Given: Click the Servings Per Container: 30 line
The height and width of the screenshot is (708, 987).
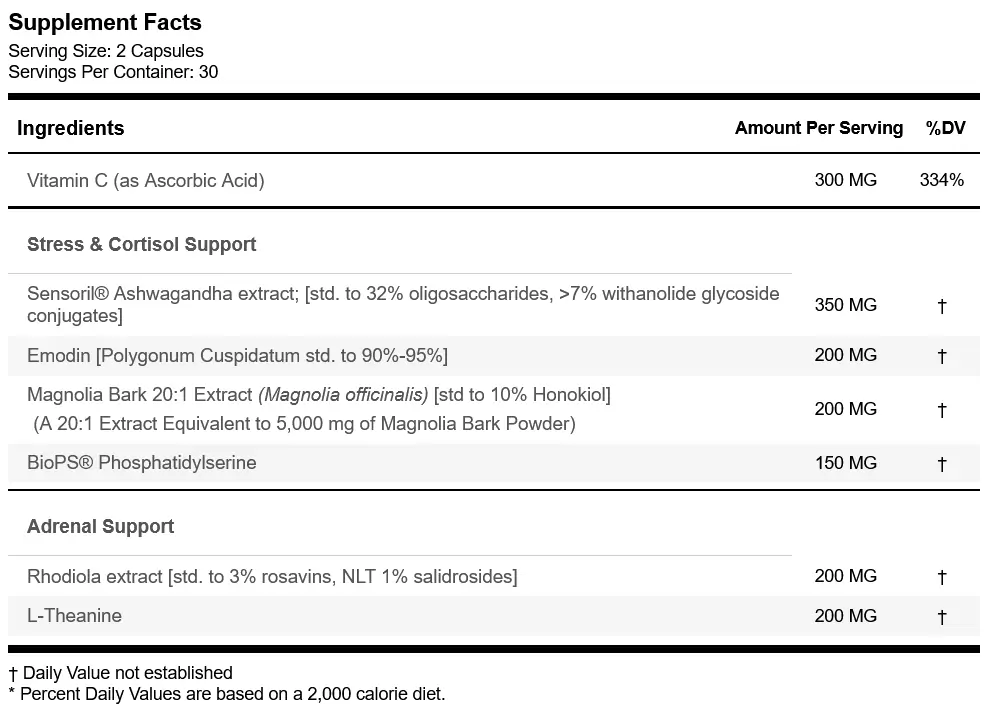Looking at the screenshot, I should coord(113,72).
